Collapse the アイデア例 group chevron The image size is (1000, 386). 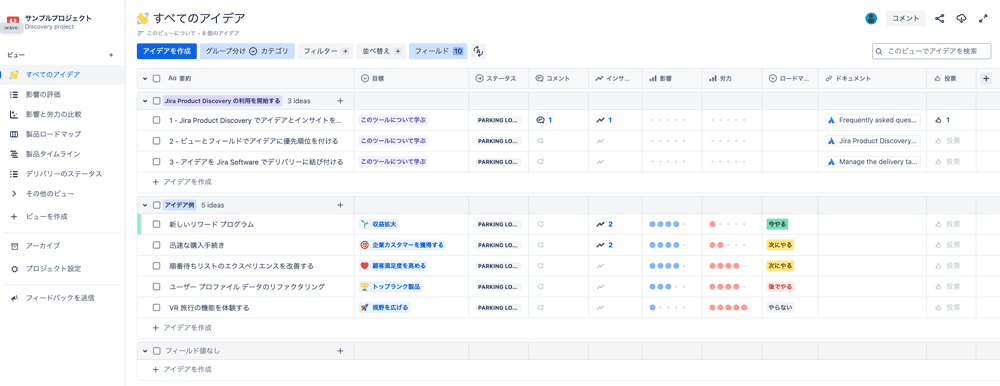[145, 205]
